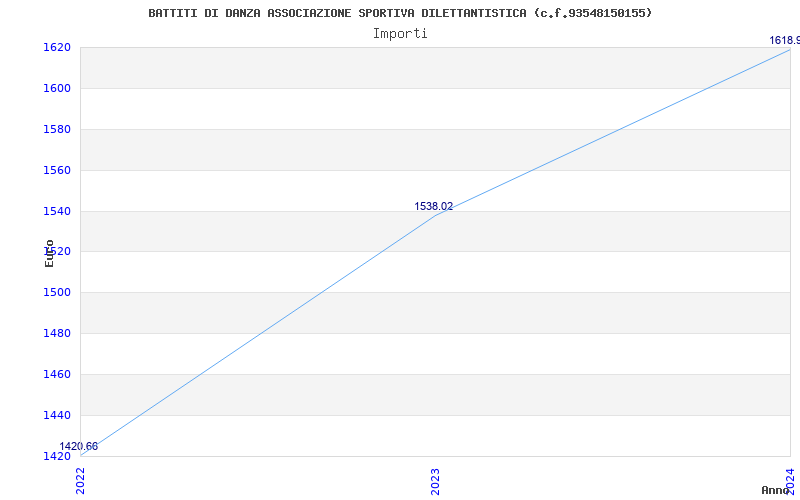Click the 1440 y-axis tick label
This screenshot has height=500, width=800.
(x=57, y=415)
